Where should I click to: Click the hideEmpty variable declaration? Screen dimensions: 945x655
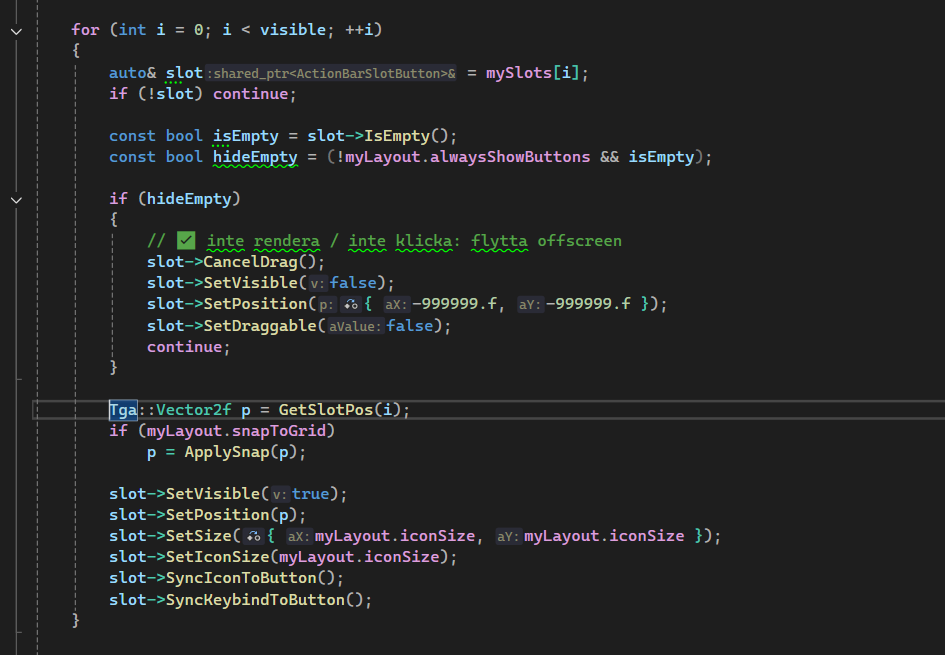click(255, 157)
